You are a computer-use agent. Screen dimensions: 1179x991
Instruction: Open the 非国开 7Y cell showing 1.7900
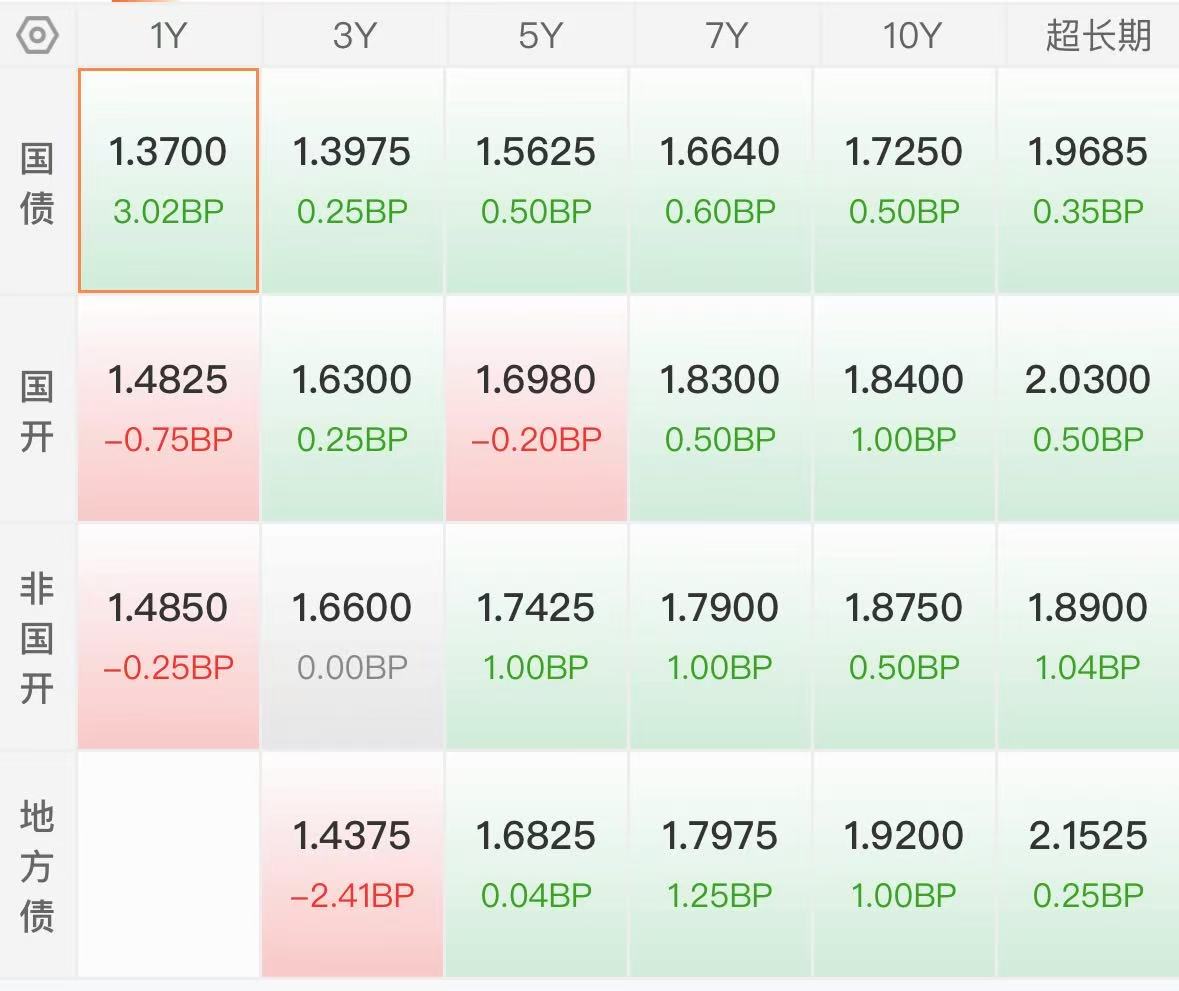(x=720, y=636)
